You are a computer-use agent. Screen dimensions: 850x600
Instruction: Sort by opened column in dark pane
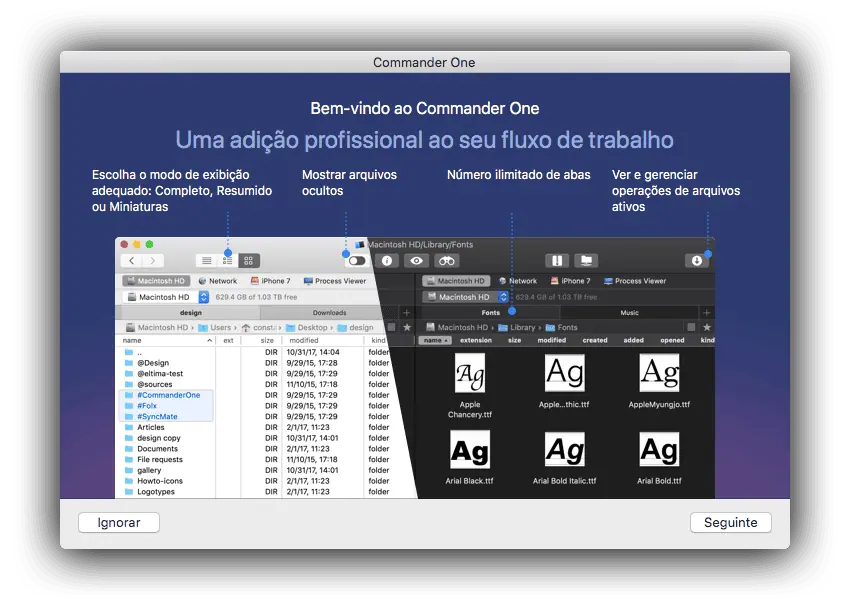tap(672, 340)
